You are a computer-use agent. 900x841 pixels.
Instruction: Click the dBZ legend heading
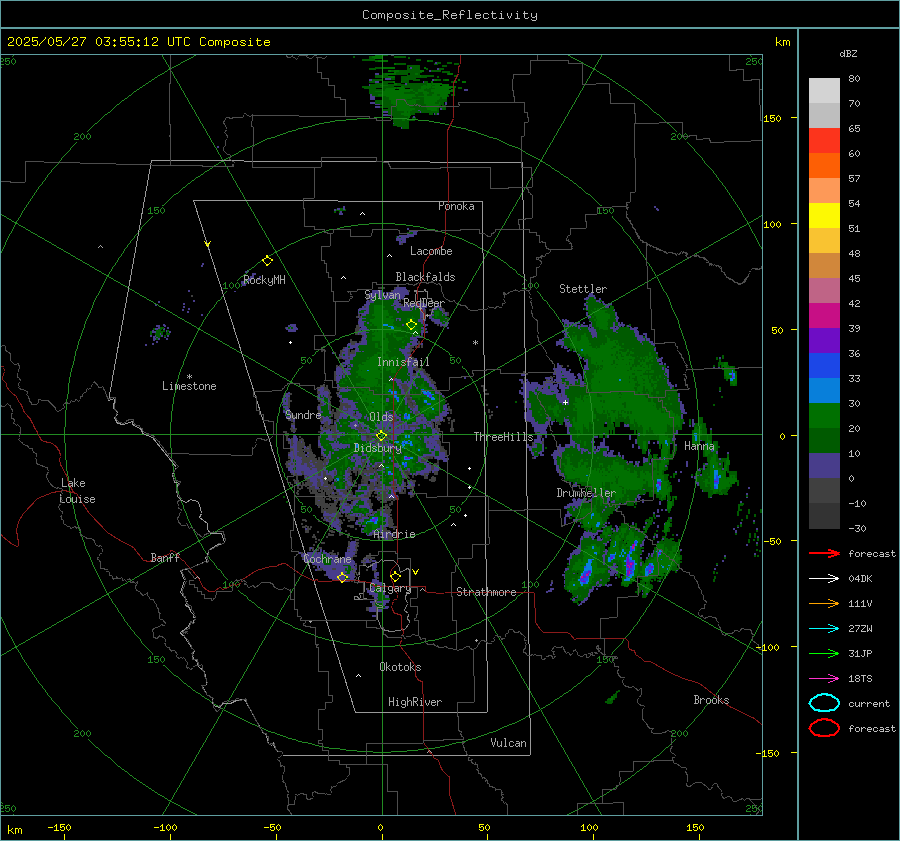848,53
